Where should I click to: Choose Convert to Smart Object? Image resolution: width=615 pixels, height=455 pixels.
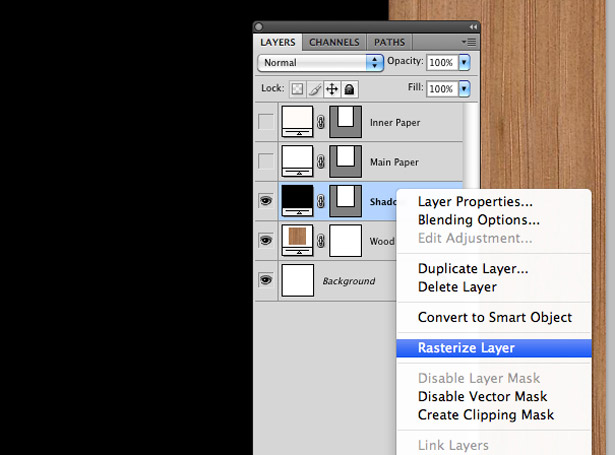pyautogui.click(x=495, y=317)
